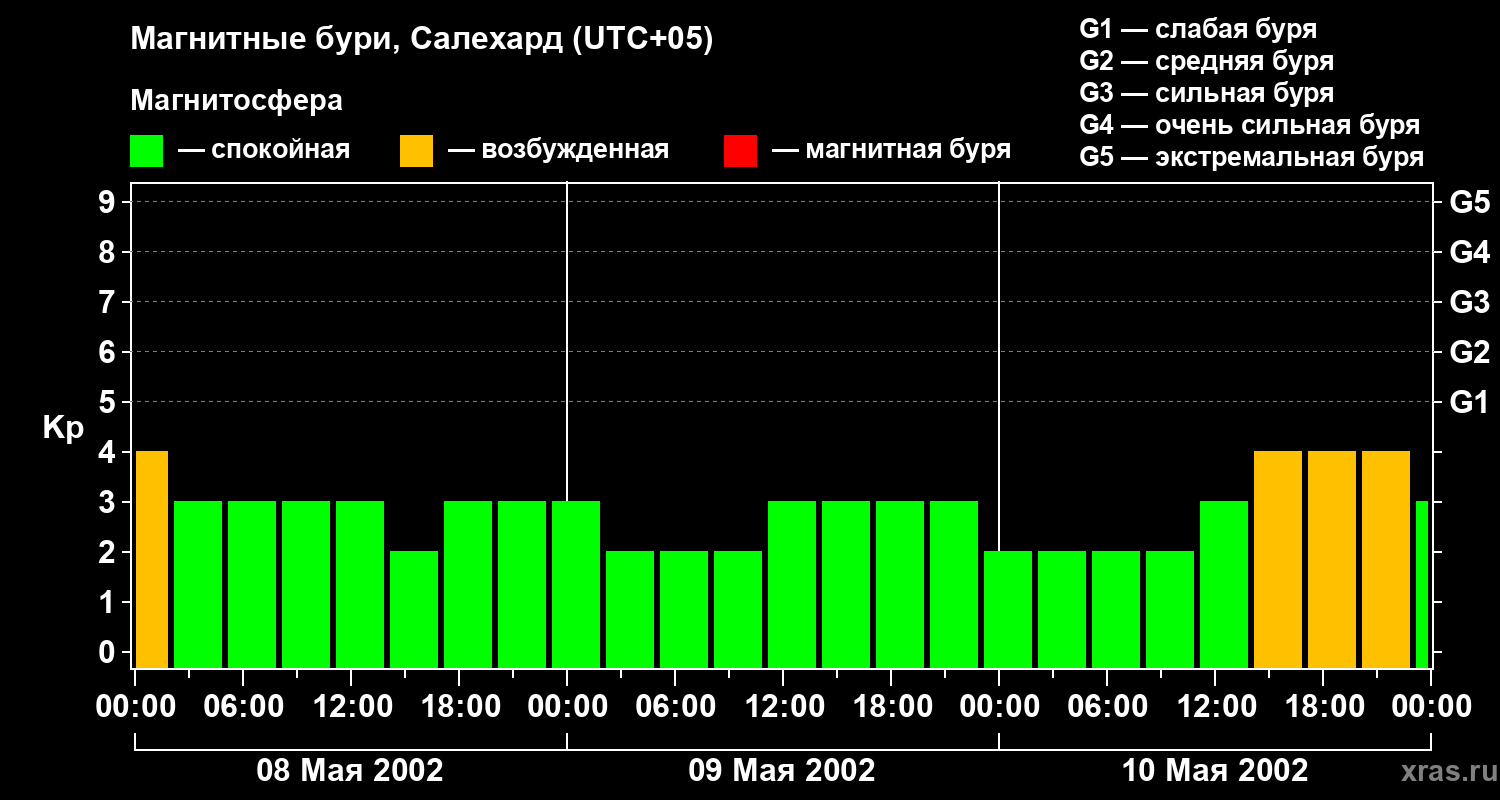Image resolution: width=1500 pixels, height=800 pixels.
Task: Click the 'G5' label on the right axis
Action: [x=1469, y=203]
